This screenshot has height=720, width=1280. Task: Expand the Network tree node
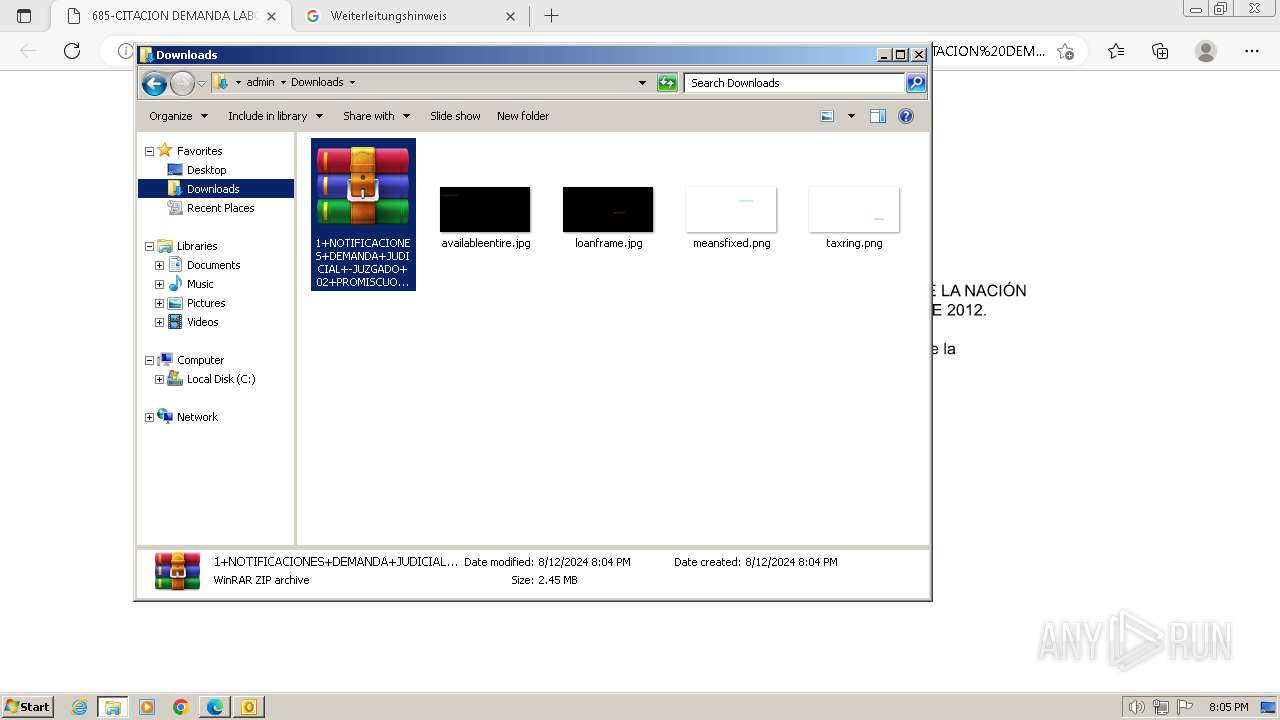(149, 418)
